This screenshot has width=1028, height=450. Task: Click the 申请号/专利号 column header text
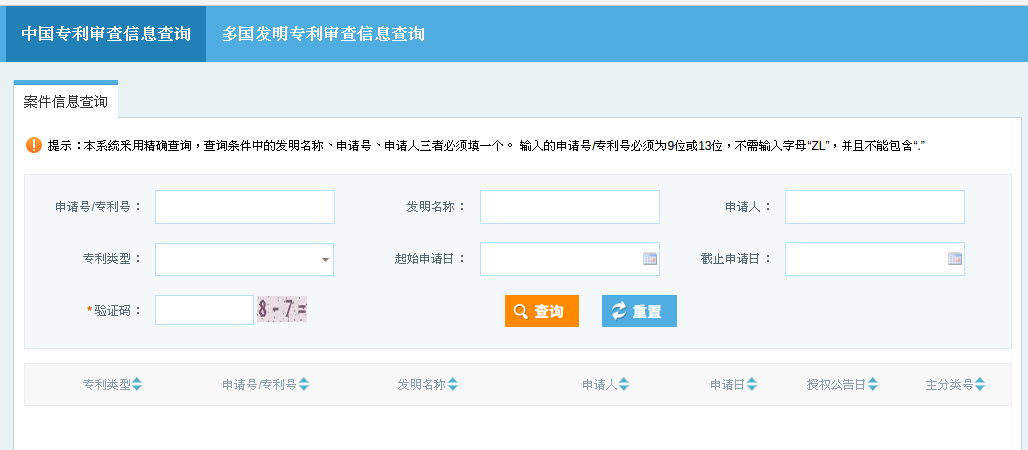tap(259, 385)
